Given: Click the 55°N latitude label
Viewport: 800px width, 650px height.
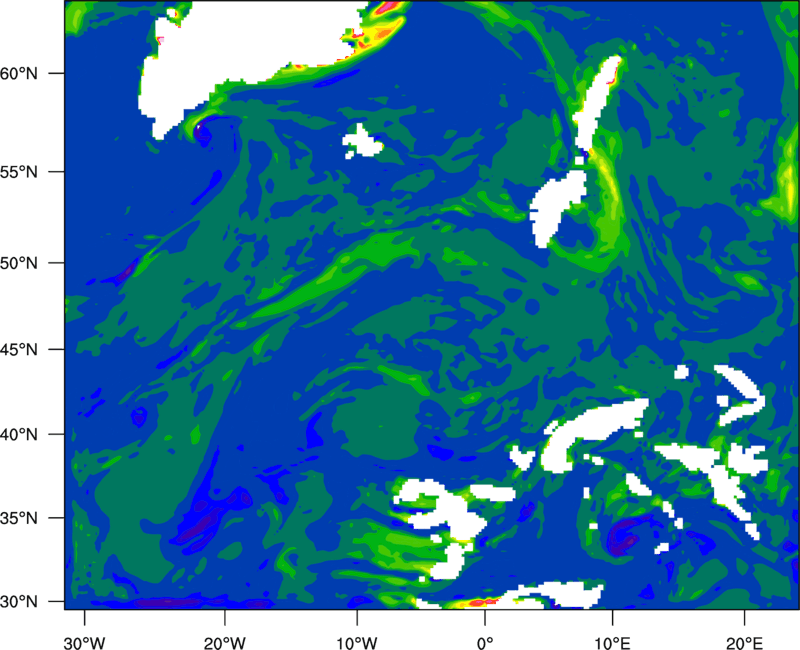Looking at the screenshot, I should coord(19,172).
